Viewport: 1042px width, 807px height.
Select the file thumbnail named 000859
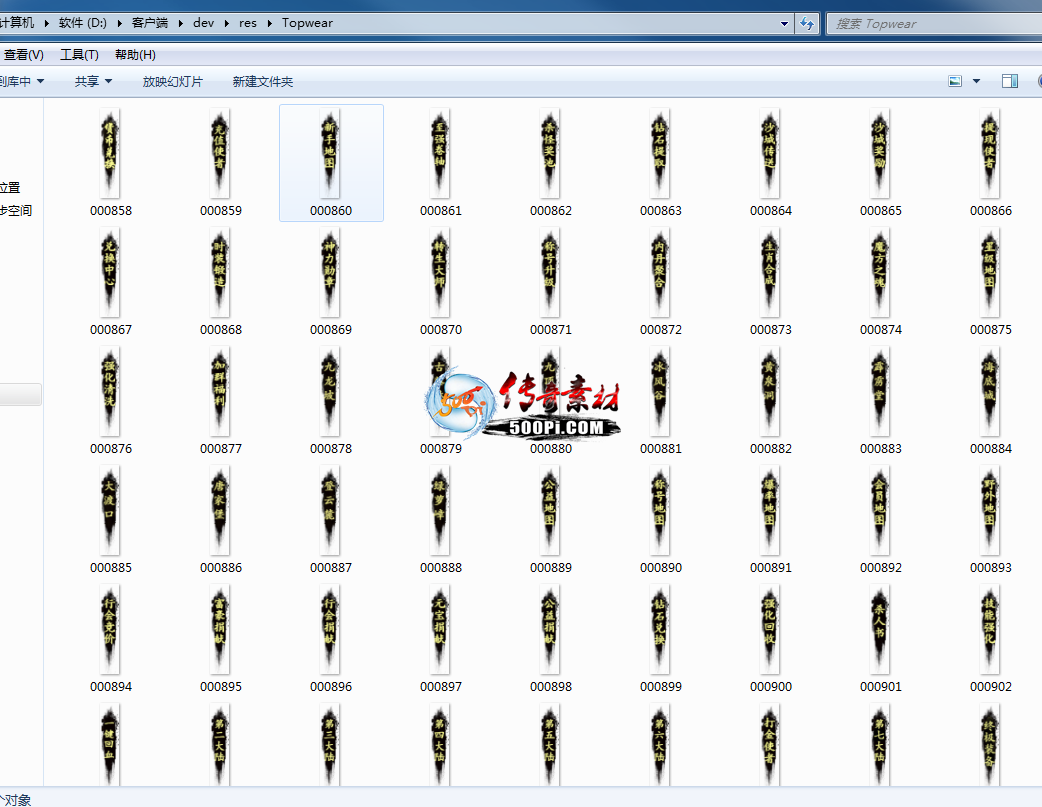click(x=220, y=154)
